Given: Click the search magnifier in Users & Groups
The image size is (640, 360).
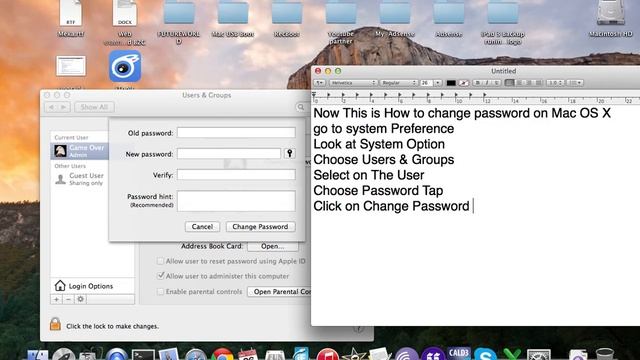Looking at the screenshot, I should click(x=301, y=107).
